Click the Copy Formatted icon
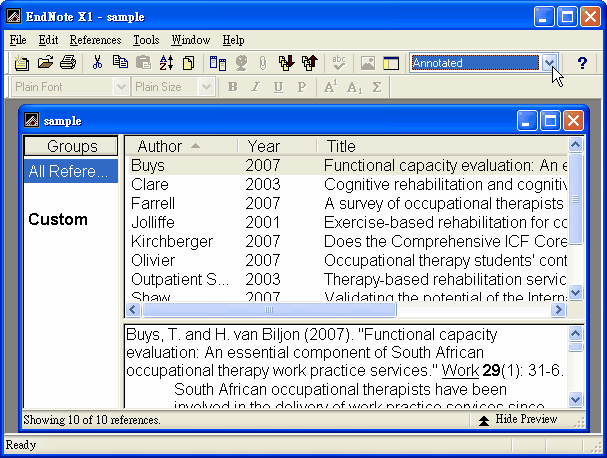Viewport: 607px width, 458px height. click(x=189, y=62)
